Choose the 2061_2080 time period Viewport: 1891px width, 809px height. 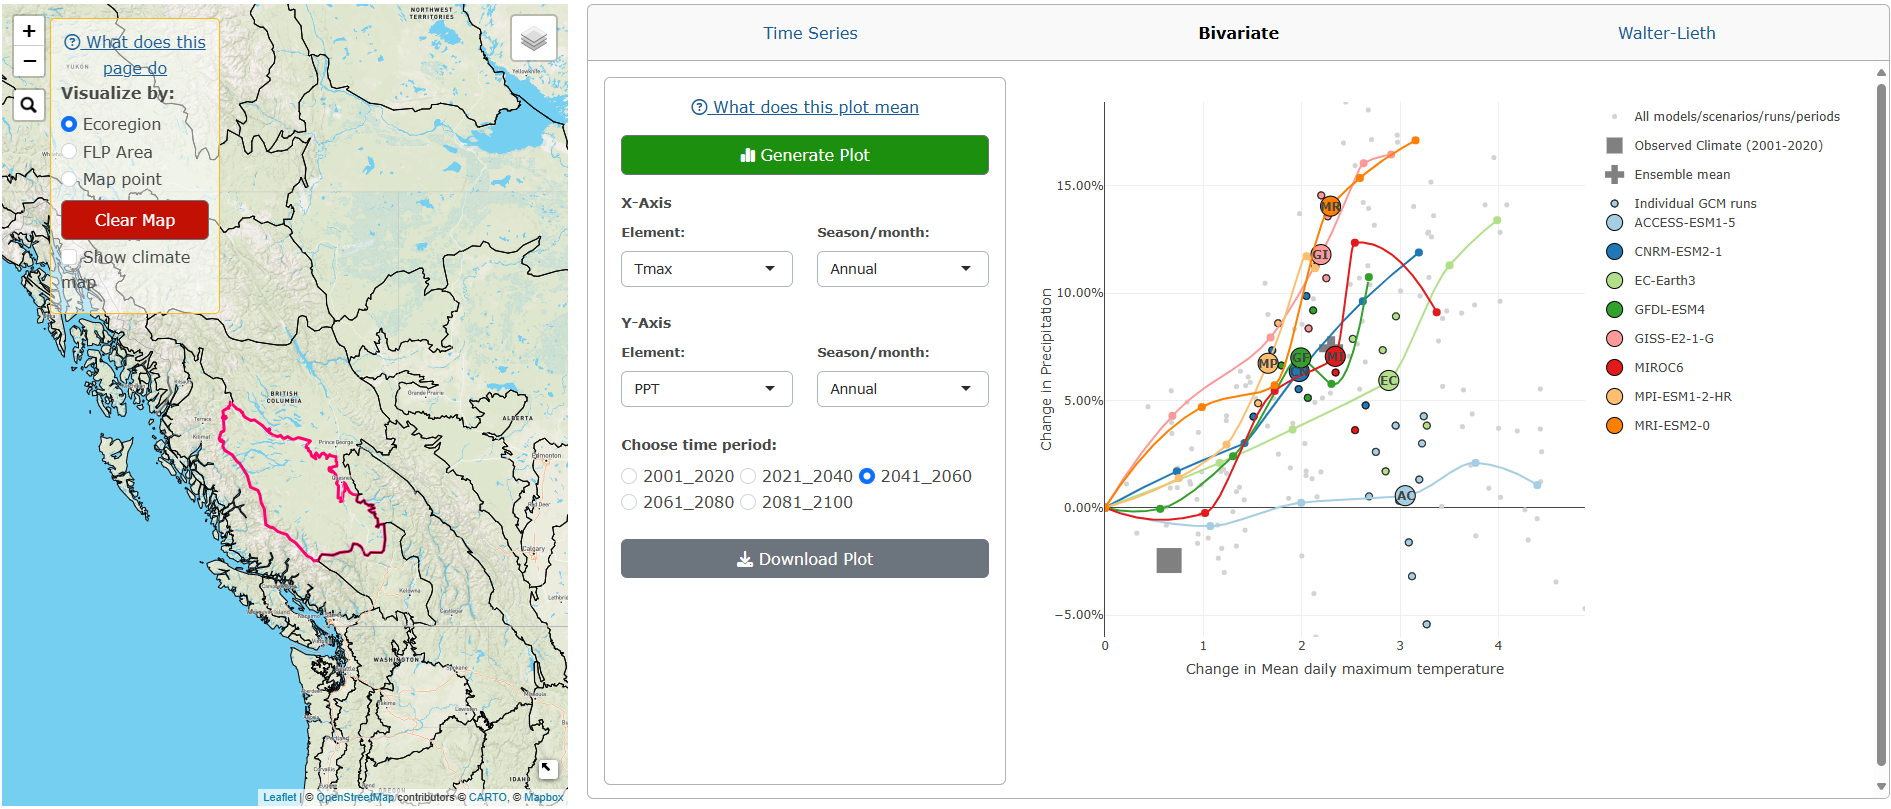[x=629, y=502]
